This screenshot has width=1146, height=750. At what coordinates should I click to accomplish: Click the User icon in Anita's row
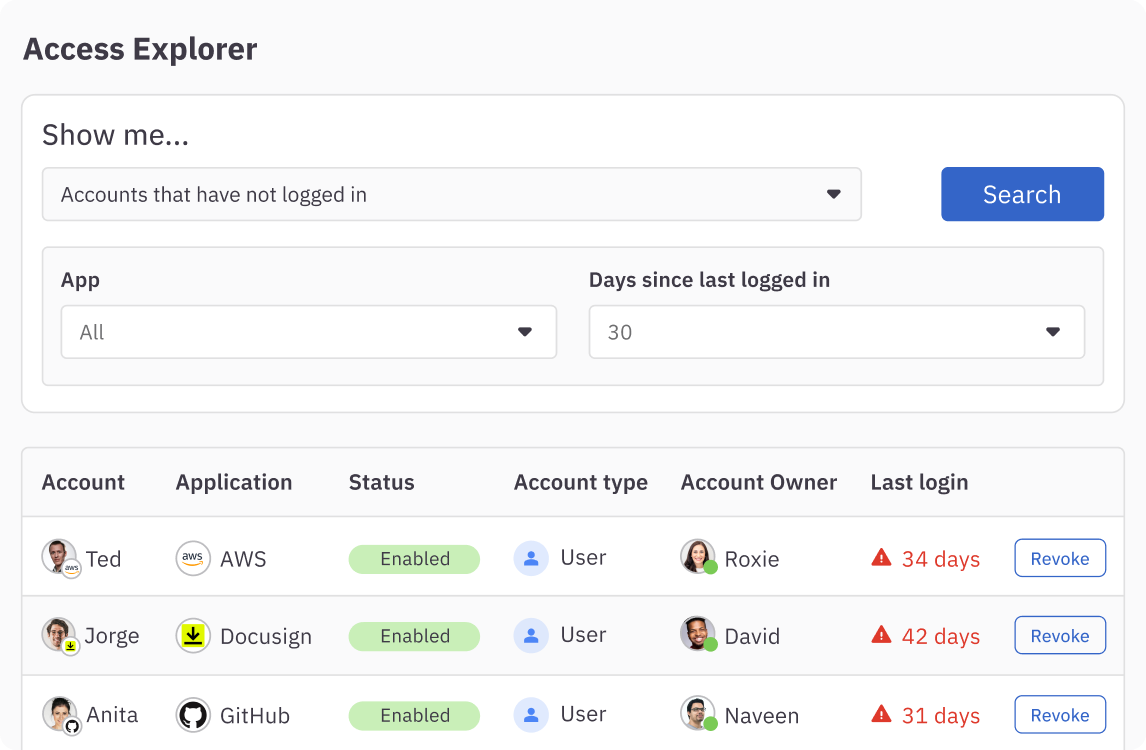(x=531, y=714)
